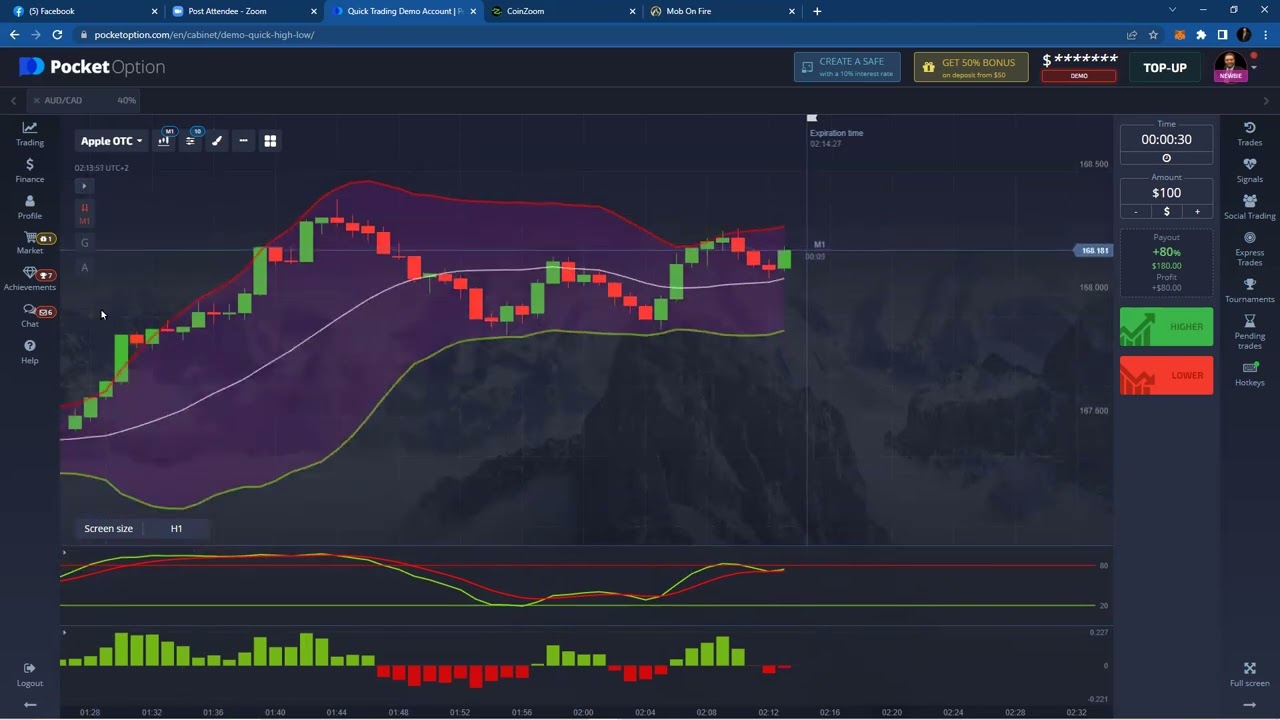
Task: Click the browser address bar
Action: 600,35
